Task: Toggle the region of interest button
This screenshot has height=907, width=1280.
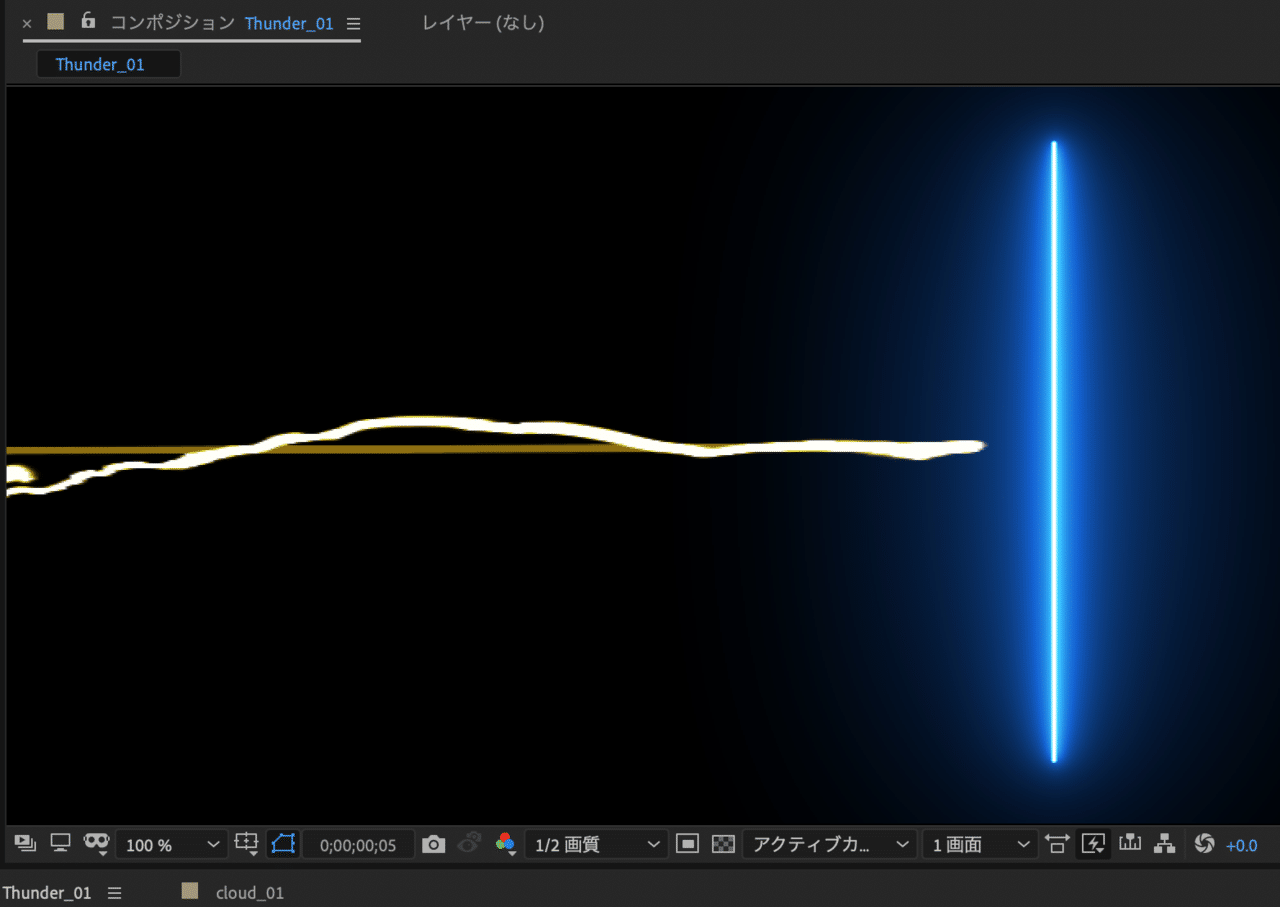Action: (687, 845)
